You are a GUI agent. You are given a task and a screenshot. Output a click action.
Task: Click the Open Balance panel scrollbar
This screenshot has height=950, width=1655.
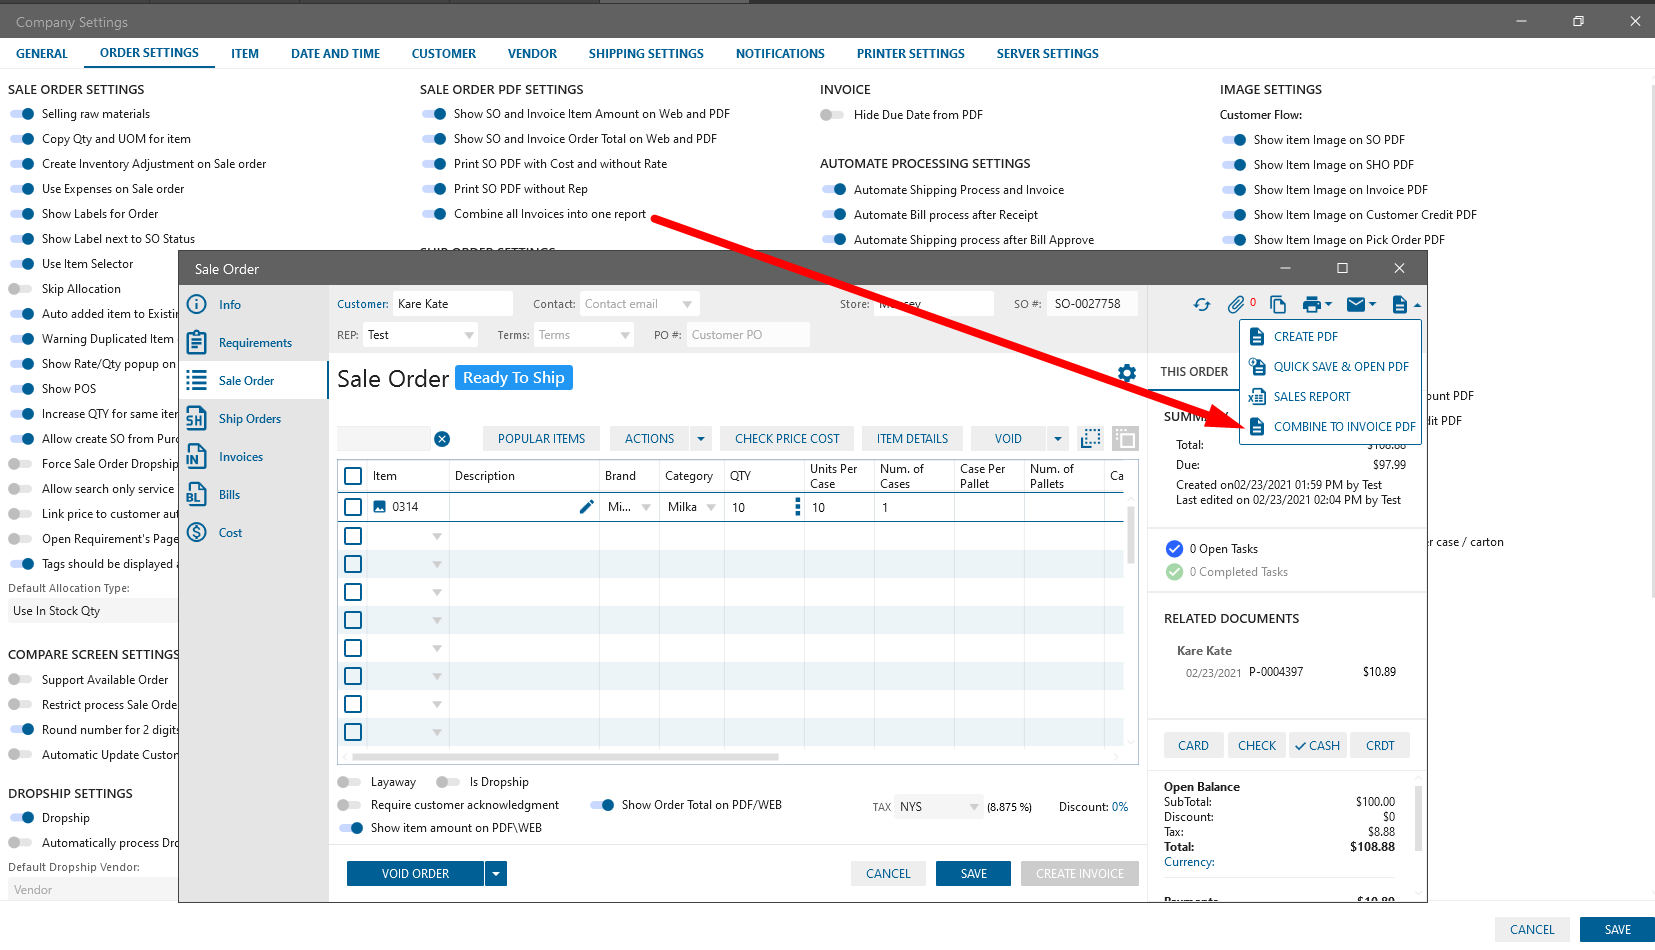1418,820
